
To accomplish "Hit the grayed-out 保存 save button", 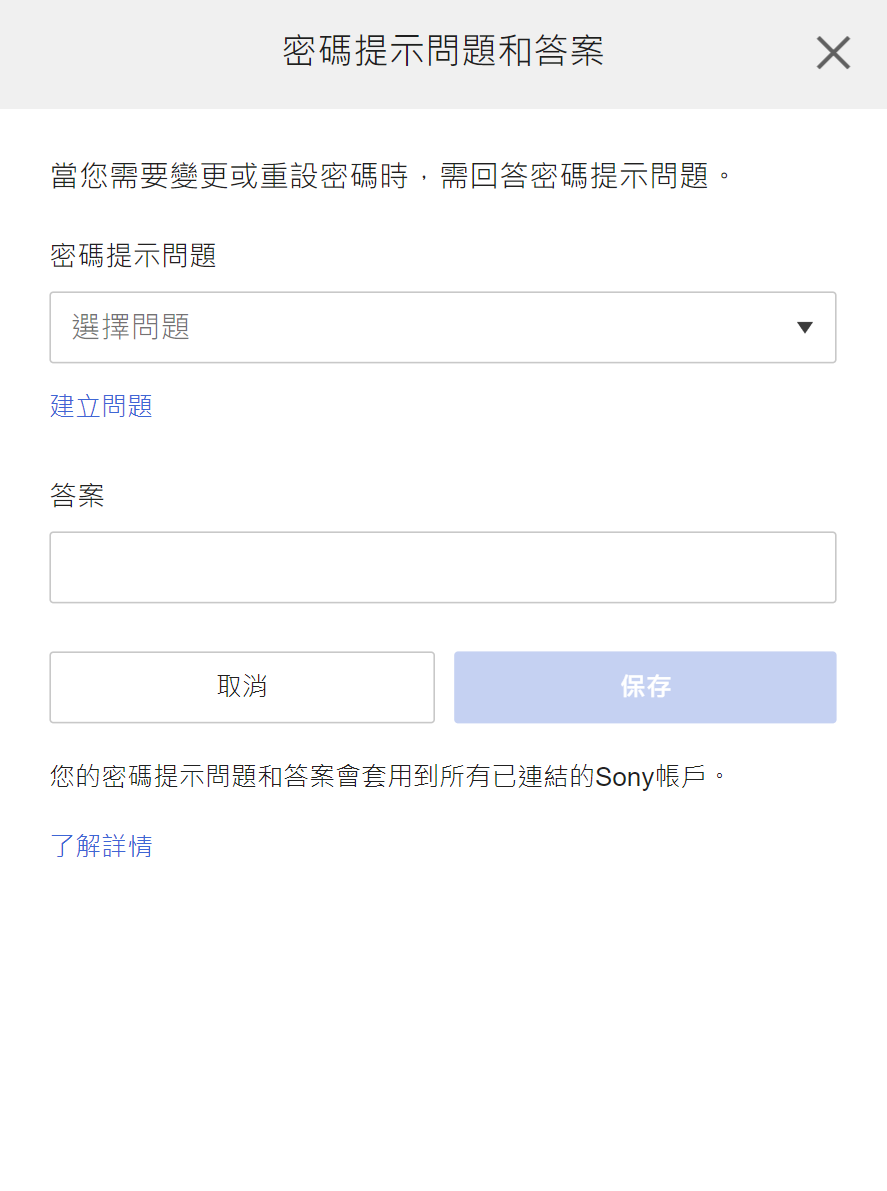I will coord(644,687).
